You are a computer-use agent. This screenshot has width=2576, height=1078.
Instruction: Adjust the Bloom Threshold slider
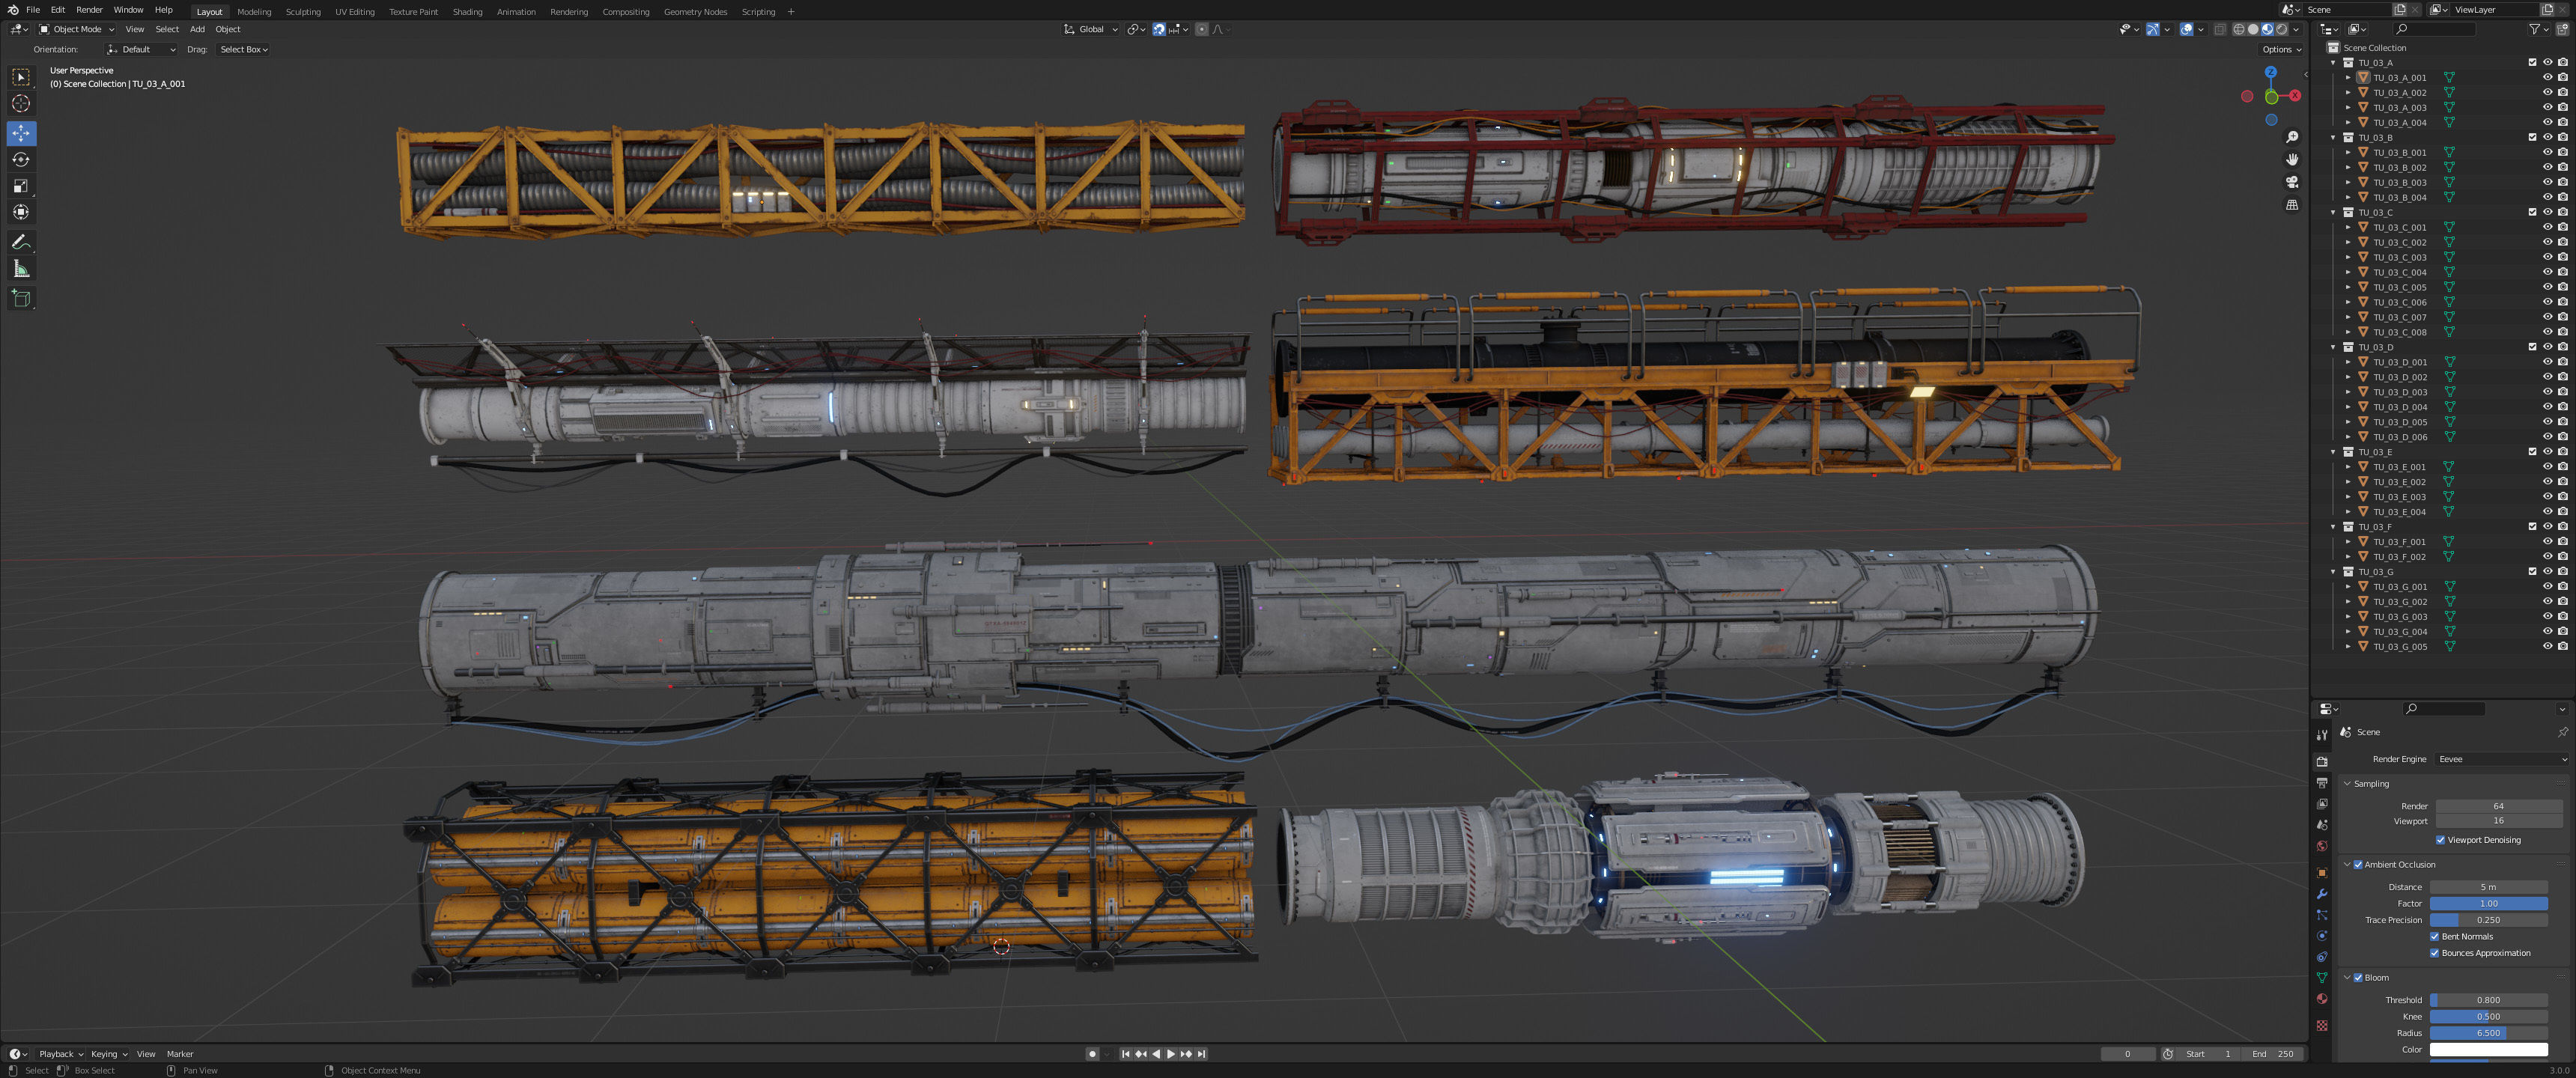[x=2488, y=1000]
